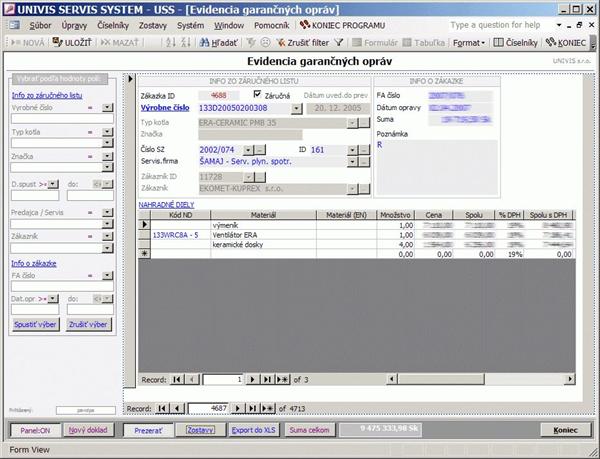Click the spare-parts scrollbar right arrow
Screen dimensions: 600x459
pyautogui.click(x=570, y=379)
